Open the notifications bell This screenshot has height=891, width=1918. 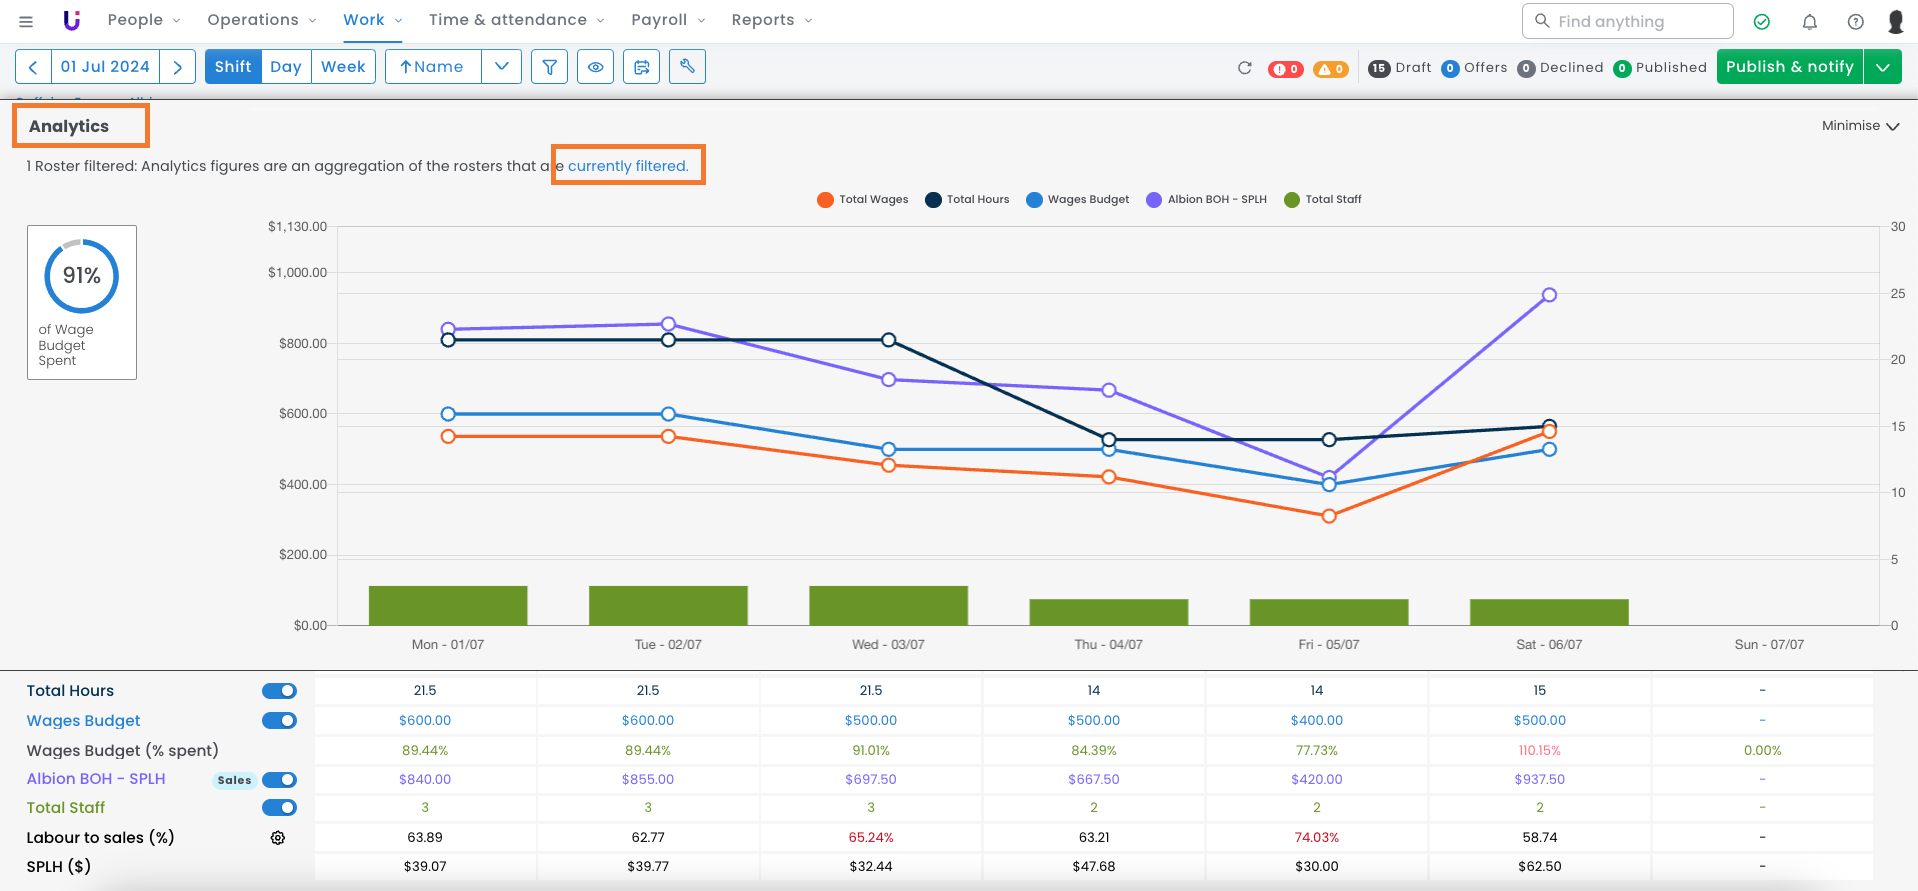(1809, 21)
